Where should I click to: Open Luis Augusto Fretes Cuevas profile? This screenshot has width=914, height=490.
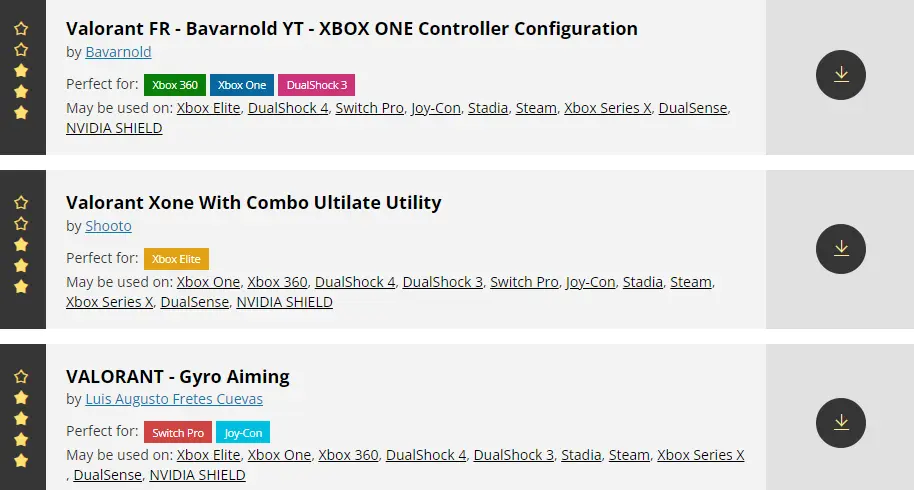174,399
